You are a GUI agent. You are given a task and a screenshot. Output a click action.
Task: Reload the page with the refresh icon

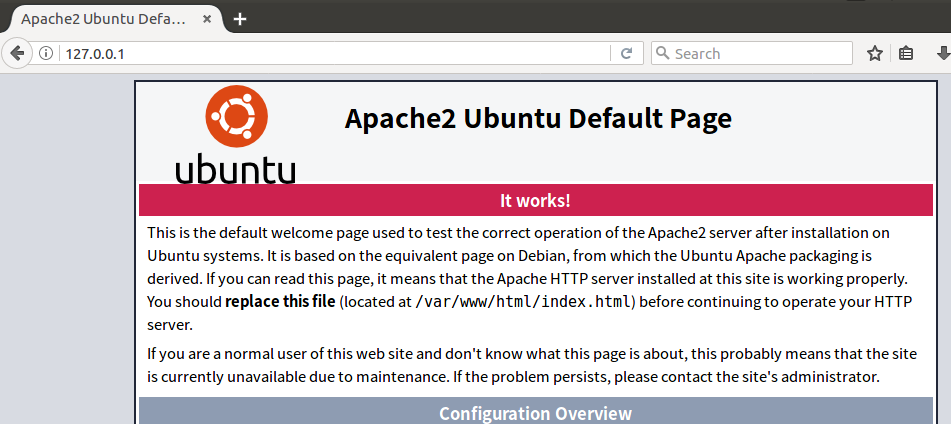pos(627,53)
